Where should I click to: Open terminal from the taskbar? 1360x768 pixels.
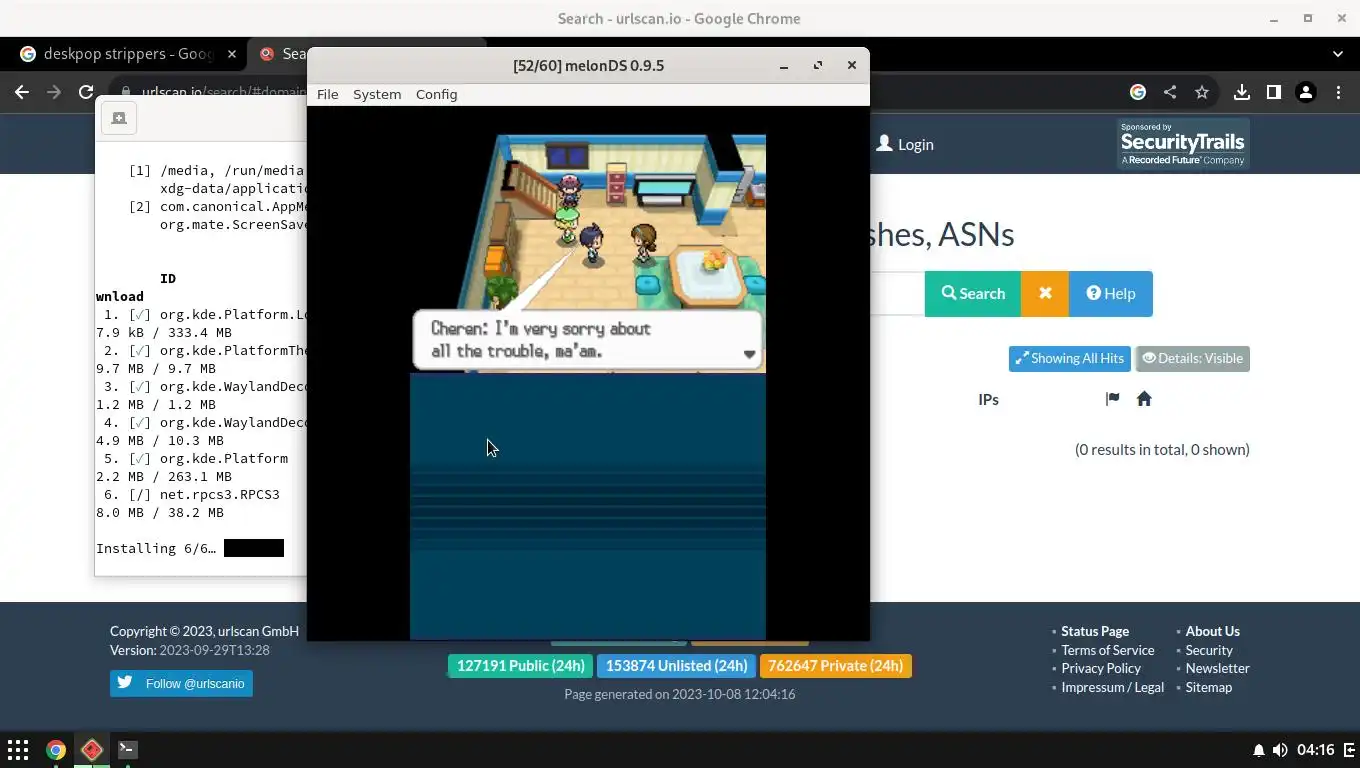127,749
